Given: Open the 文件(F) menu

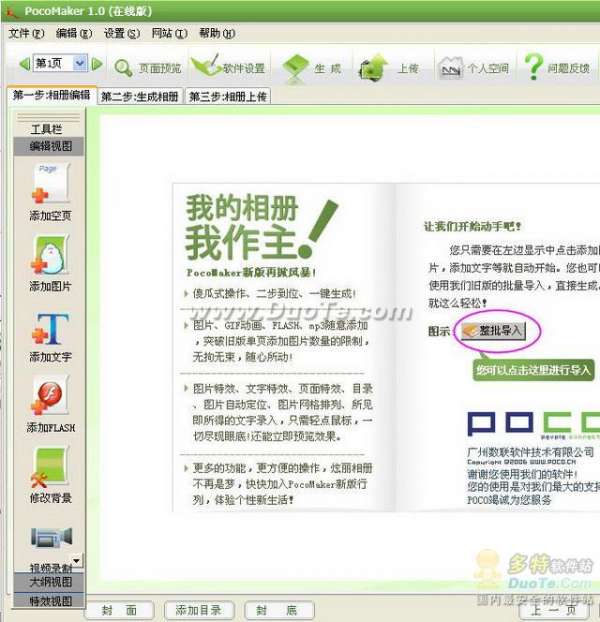Looking at the screenshot, I should 26,33.
